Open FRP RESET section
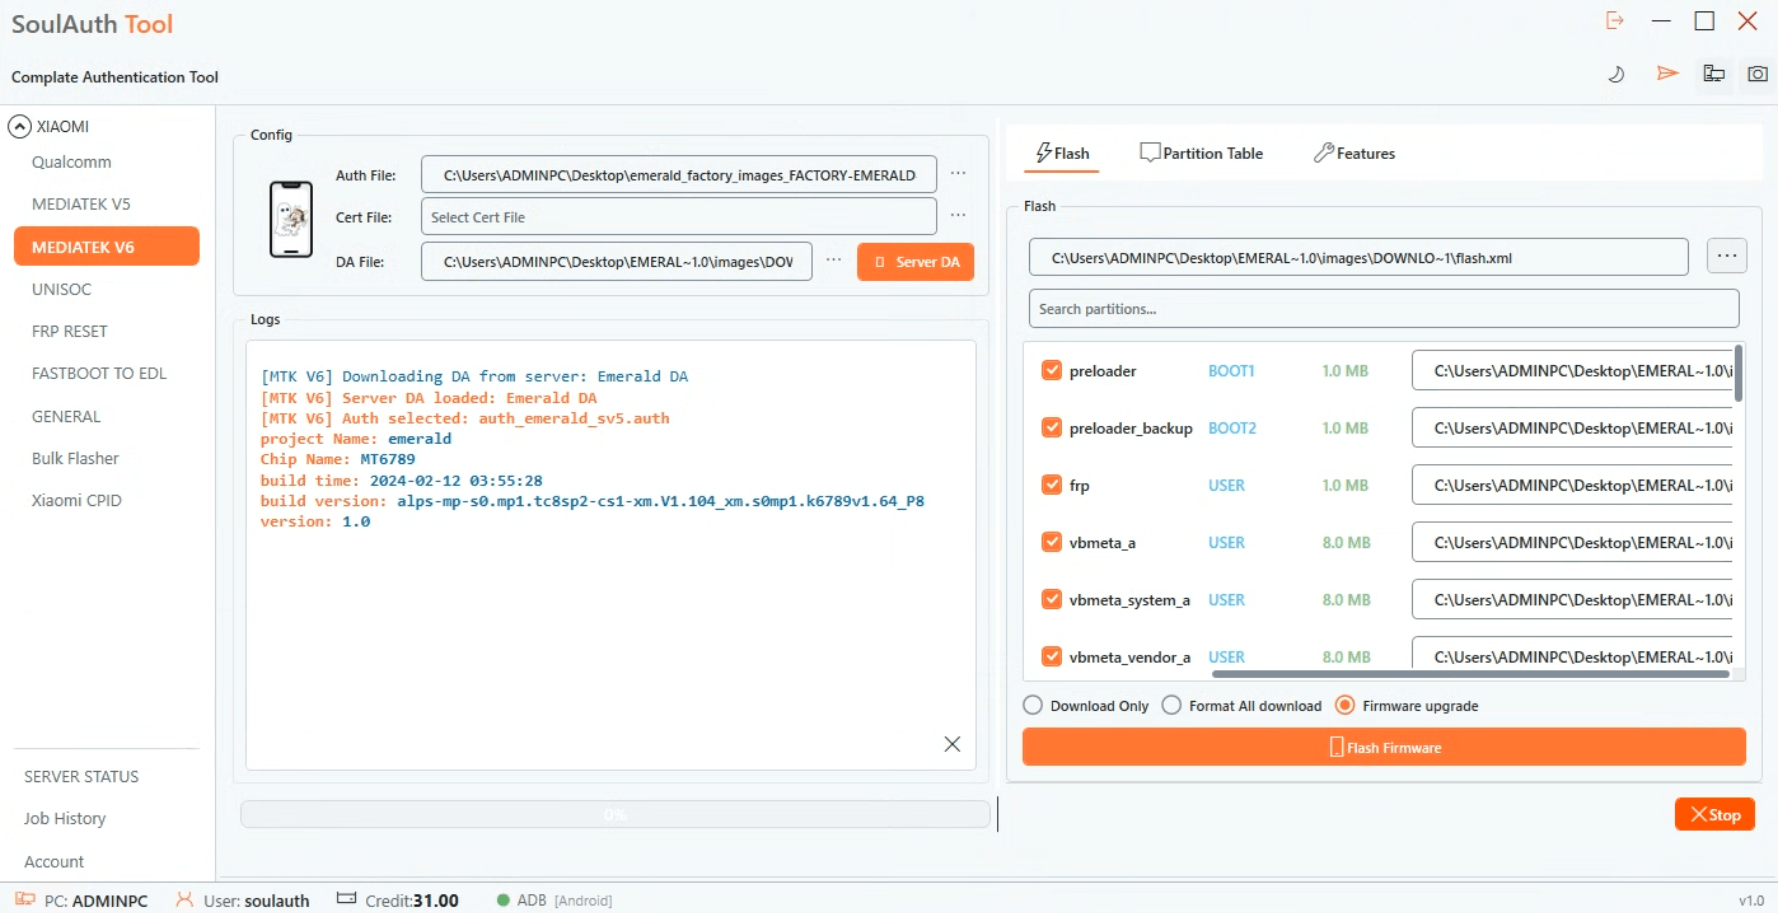This screenshot has width=1778, height=913. [69, 331]
